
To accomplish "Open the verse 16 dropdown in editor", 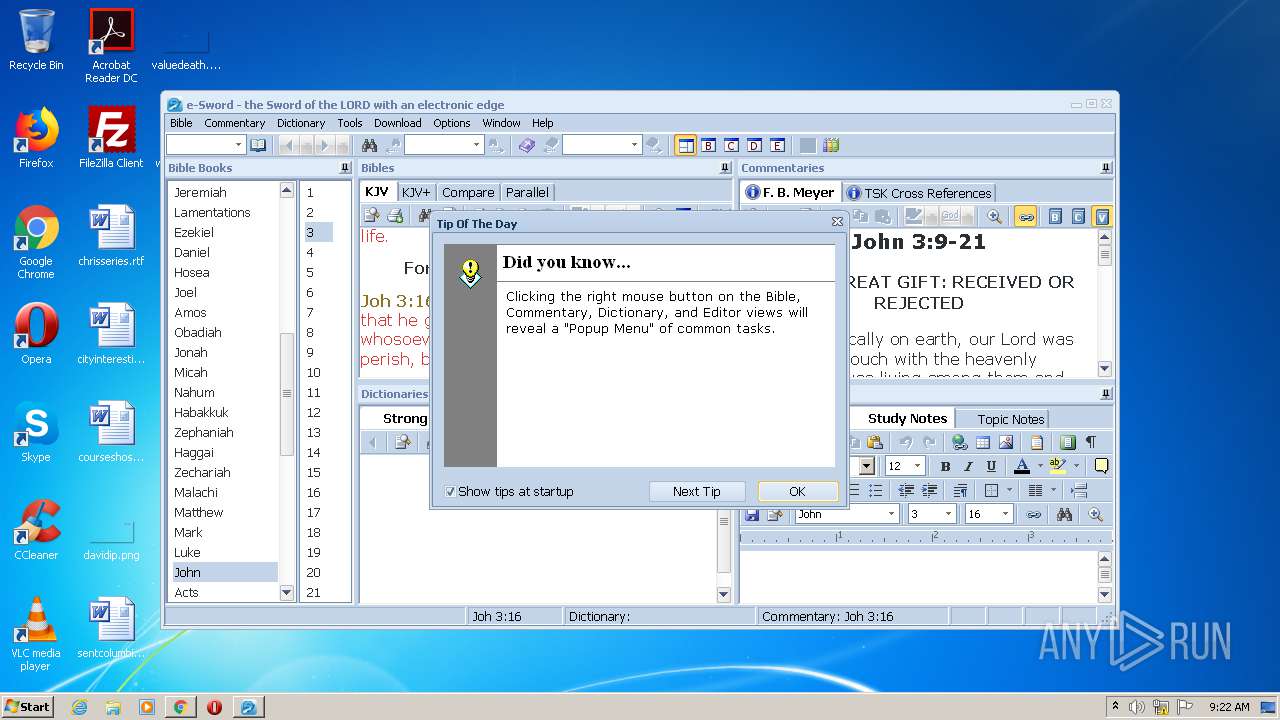I will [x=1005, y=514].
